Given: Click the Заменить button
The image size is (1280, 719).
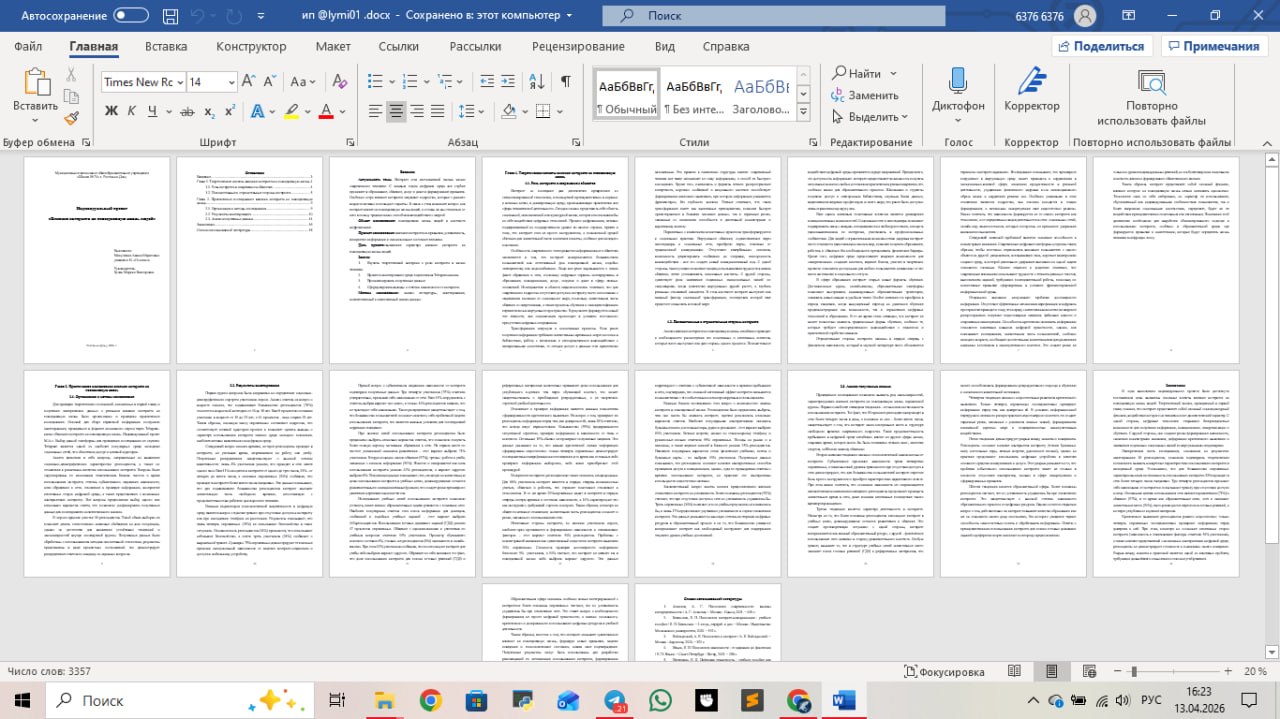Looking at the screenshot, I should [x=863, y=95].
